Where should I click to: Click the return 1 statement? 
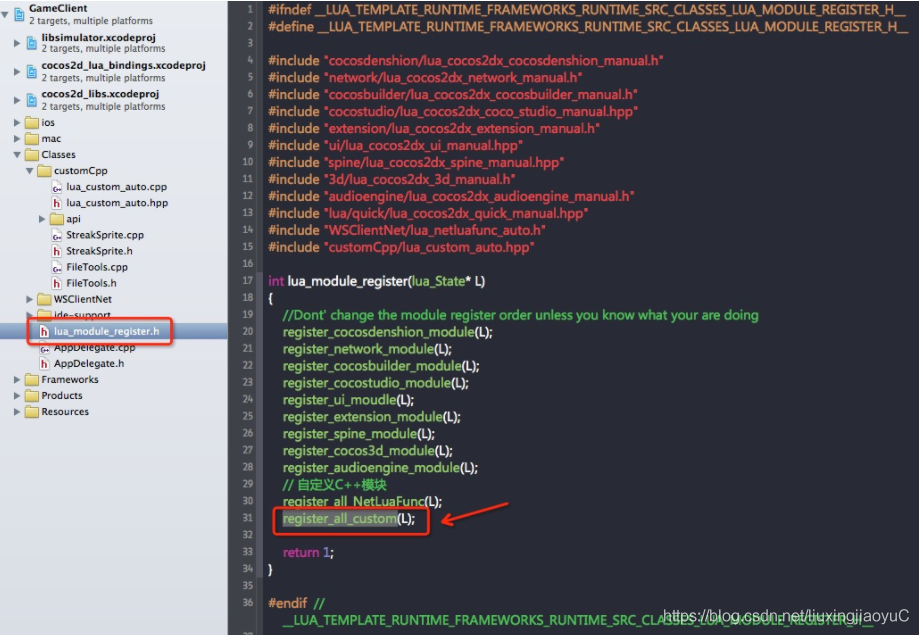[x=308, y=553]
